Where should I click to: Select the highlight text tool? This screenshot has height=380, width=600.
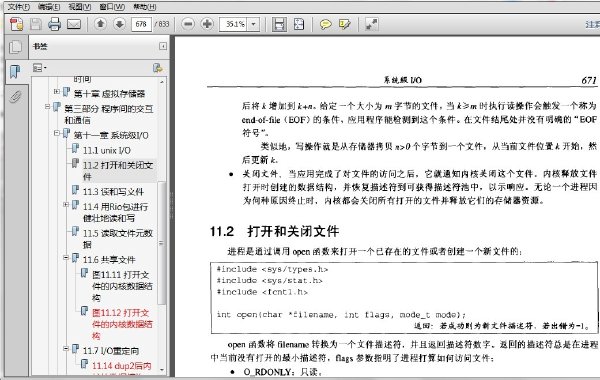(x=344, y=24)
